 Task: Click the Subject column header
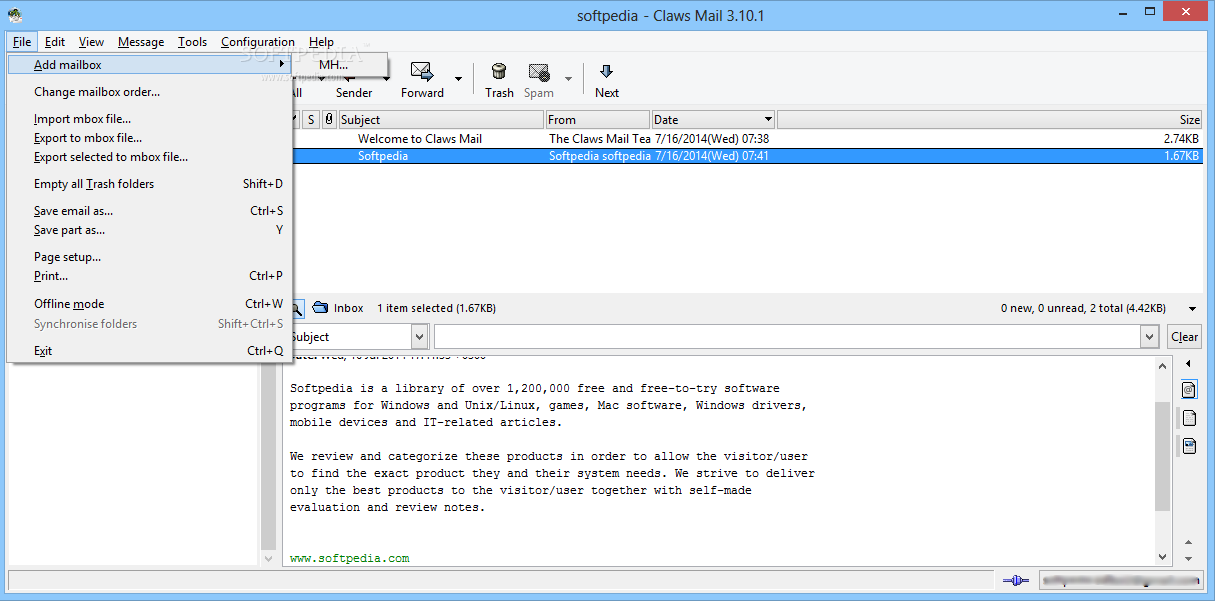[x=441, y=120]
